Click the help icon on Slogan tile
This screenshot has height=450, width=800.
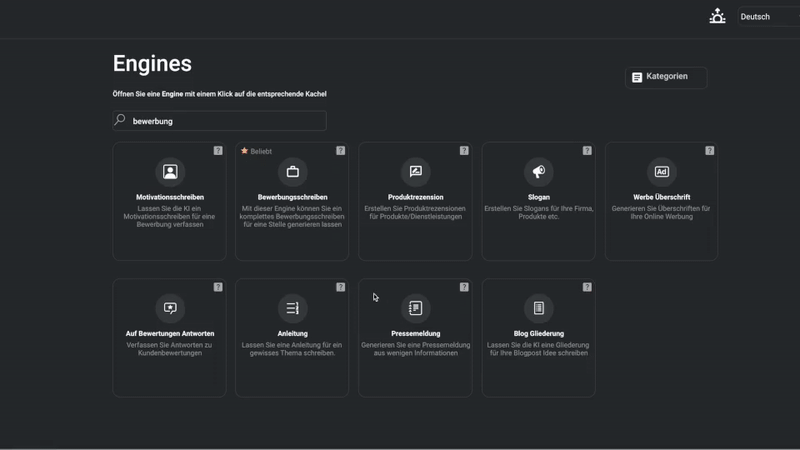coord(587,151)
